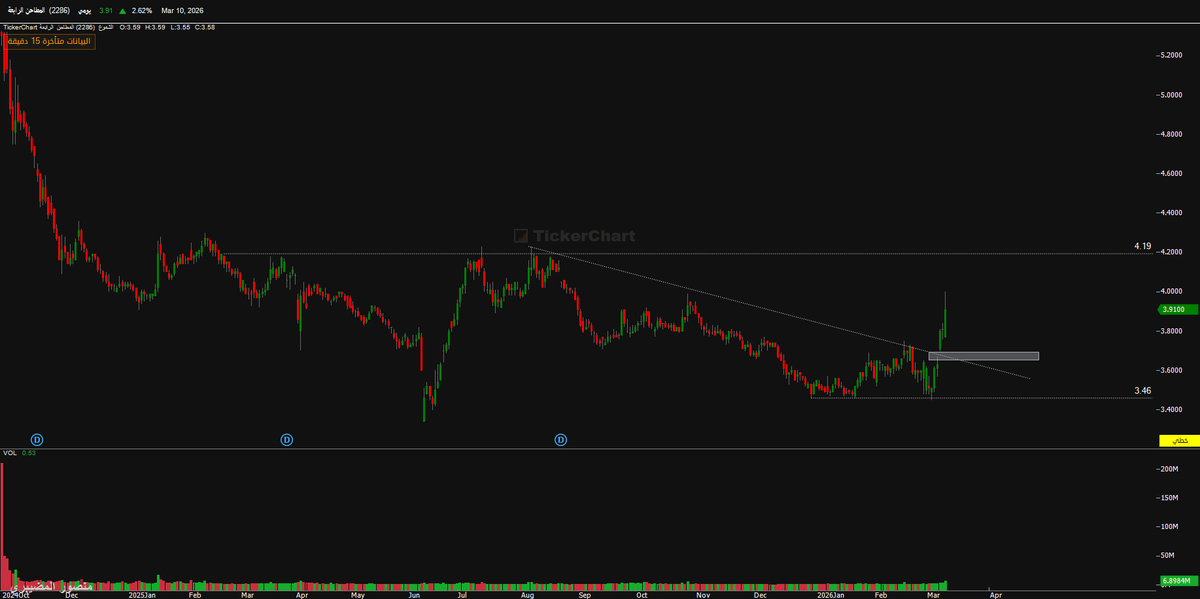This screenshot has height=599, width=1200.
Task: Click the dividend D marker before April 2025
Action: click(x=286, y=439)
